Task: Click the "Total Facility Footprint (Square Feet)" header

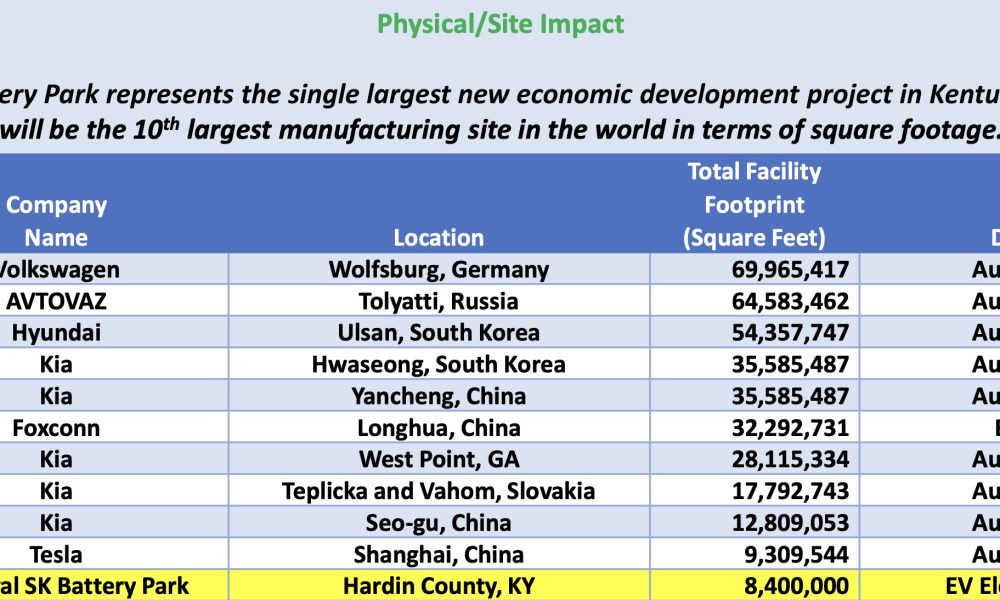Action: [x=754, y=205]
